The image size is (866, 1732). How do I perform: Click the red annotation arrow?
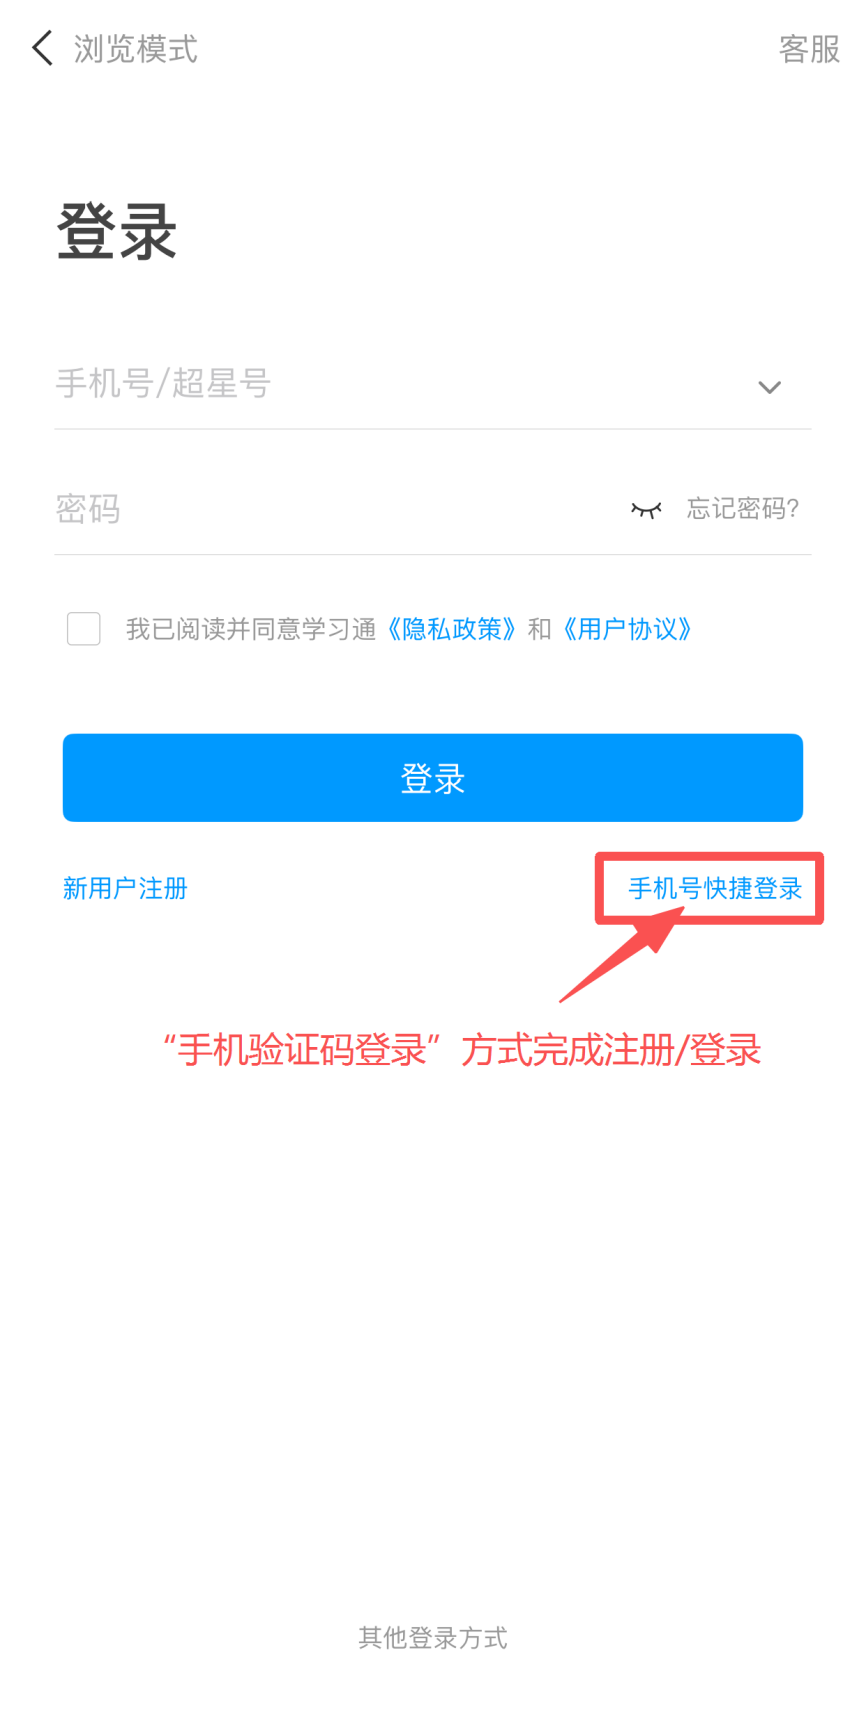click(620, 955)
